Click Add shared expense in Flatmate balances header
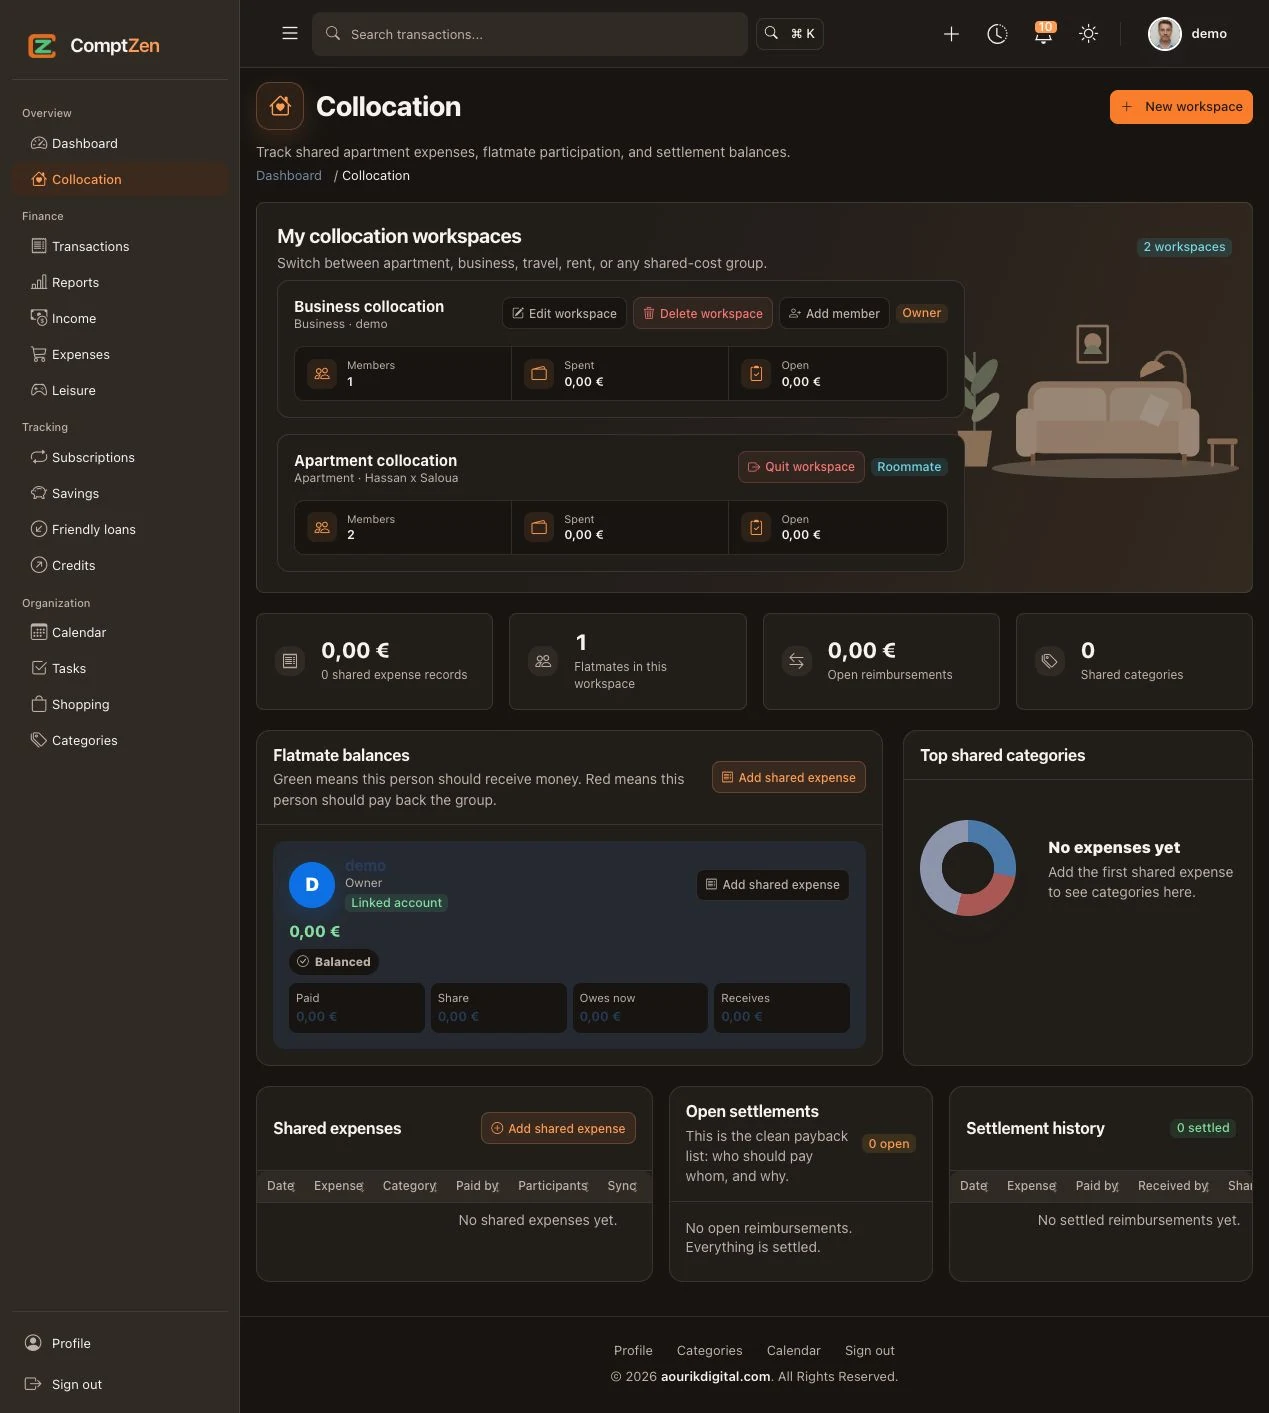This screenshot has width=1269, height=1413. click(789, 777)
